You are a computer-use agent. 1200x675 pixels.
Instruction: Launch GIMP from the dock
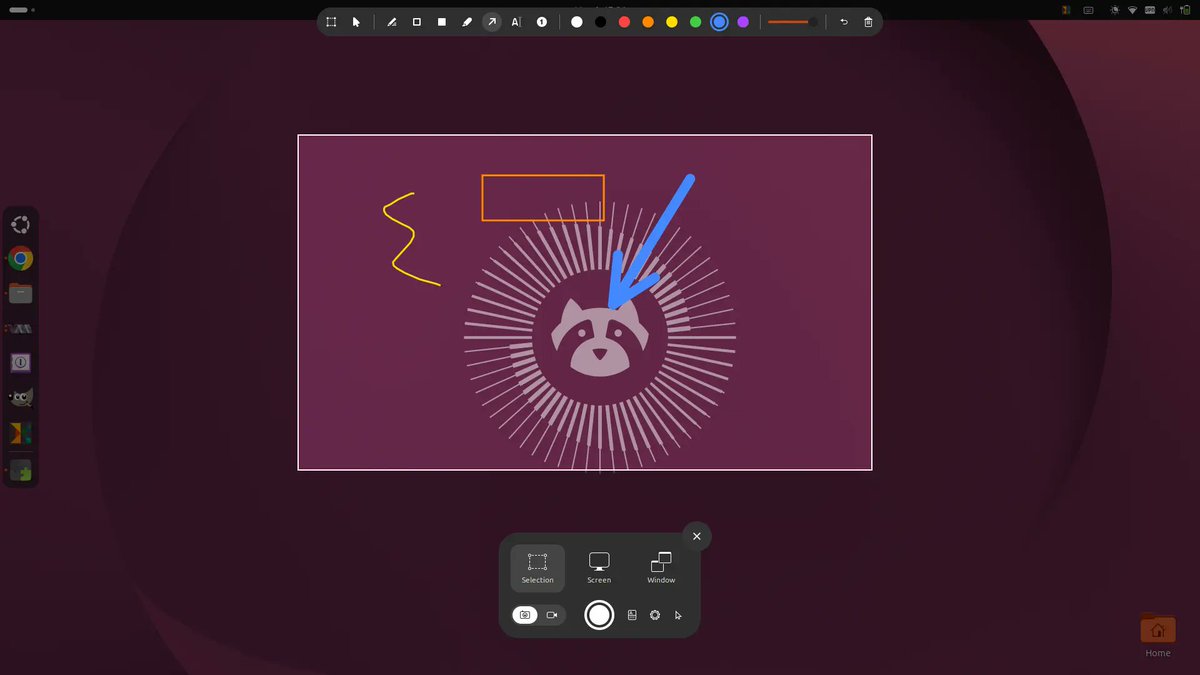(x=21, y=398)
